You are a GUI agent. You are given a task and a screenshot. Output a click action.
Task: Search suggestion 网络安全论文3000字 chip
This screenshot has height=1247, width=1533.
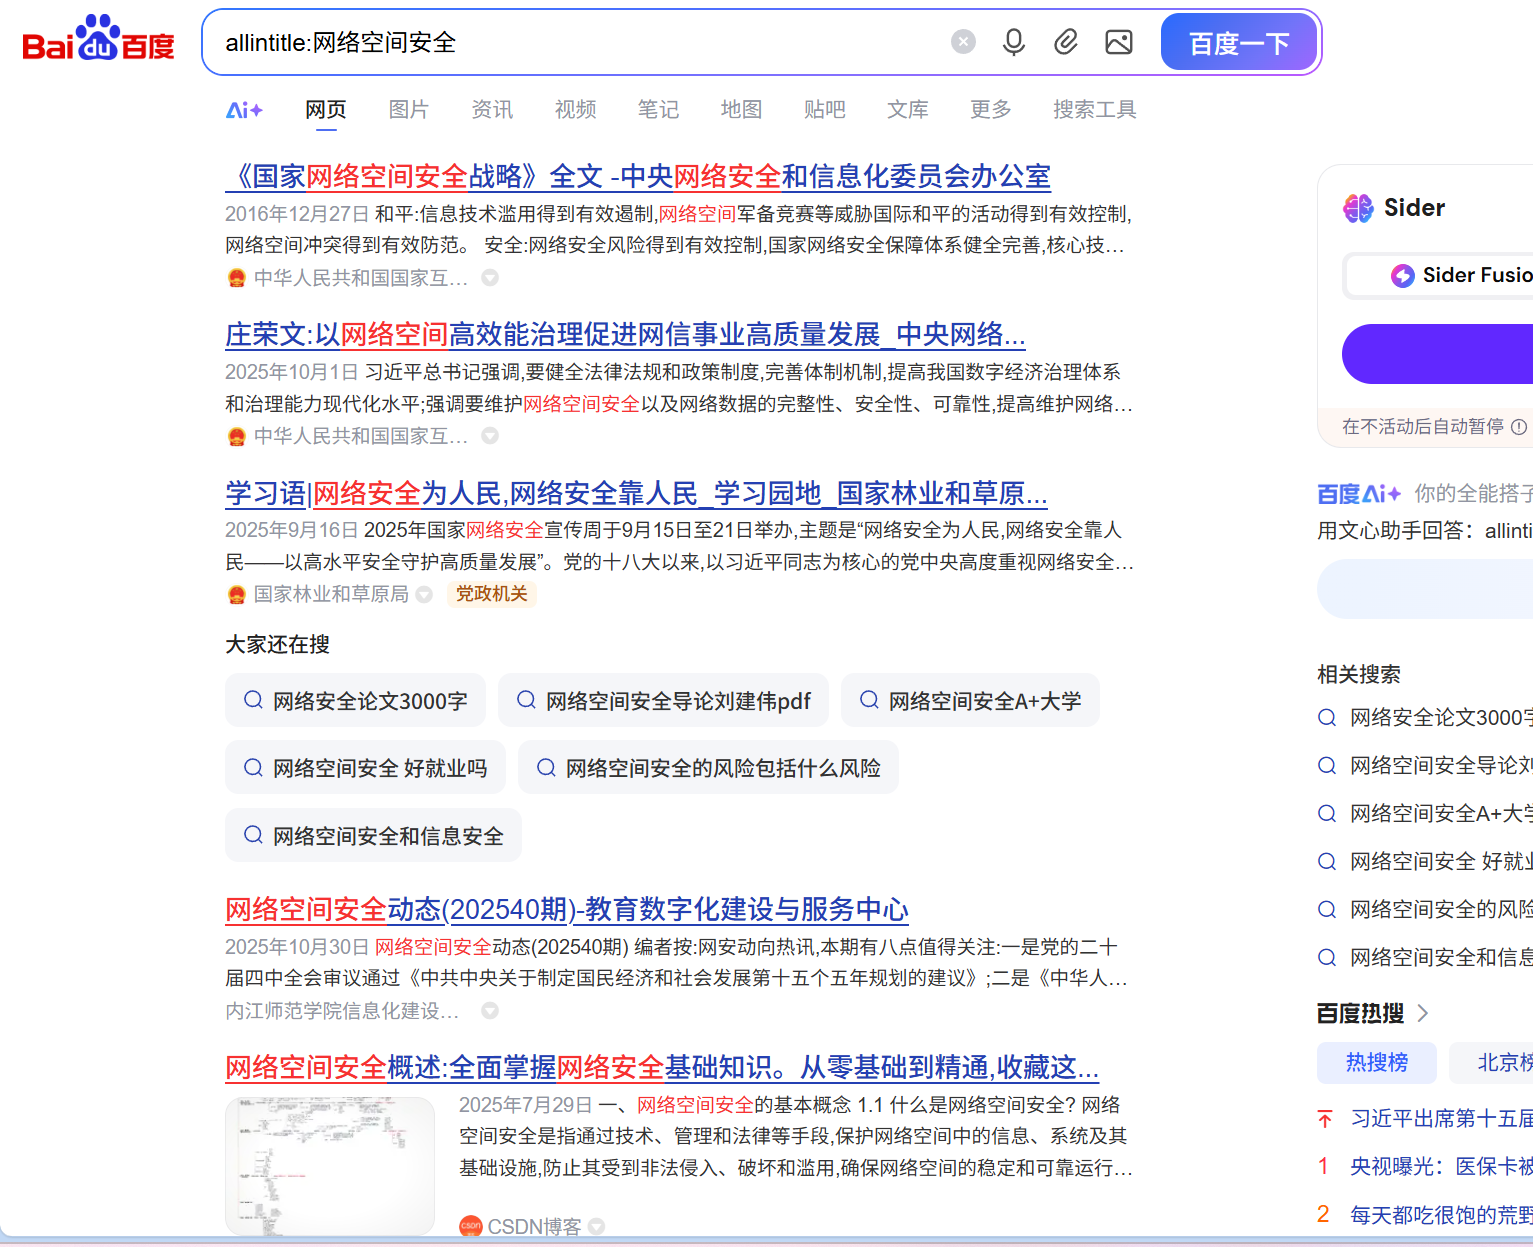coord(355,701)
